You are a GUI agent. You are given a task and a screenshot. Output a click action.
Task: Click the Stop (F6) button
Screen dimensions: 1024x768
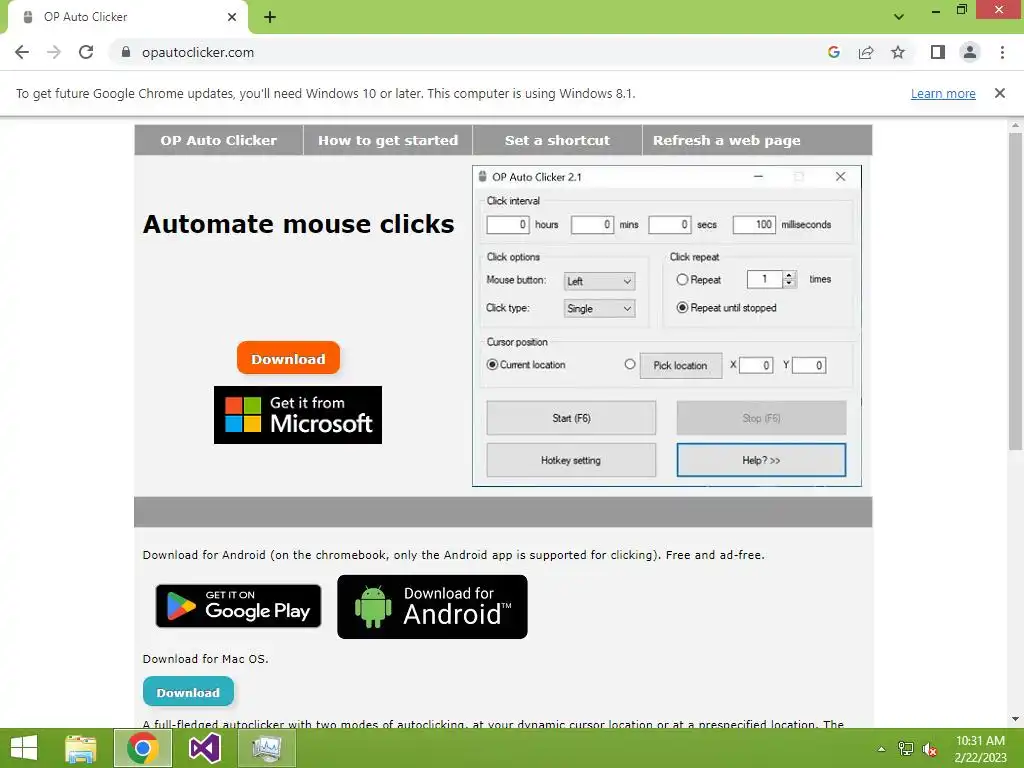(x=761, y=418)
